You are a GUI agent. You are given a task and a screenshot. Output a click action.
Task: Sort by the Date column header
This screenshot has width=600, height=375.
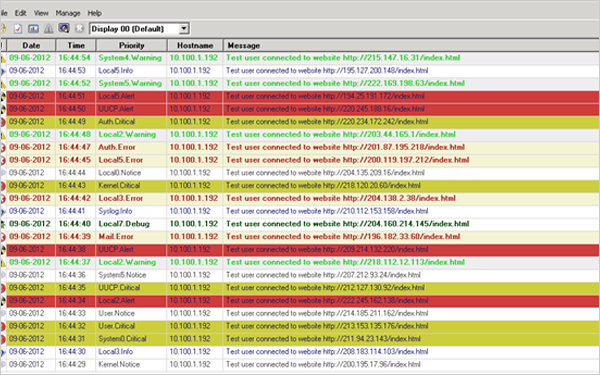pyautogui.click(x=31, y=46)
